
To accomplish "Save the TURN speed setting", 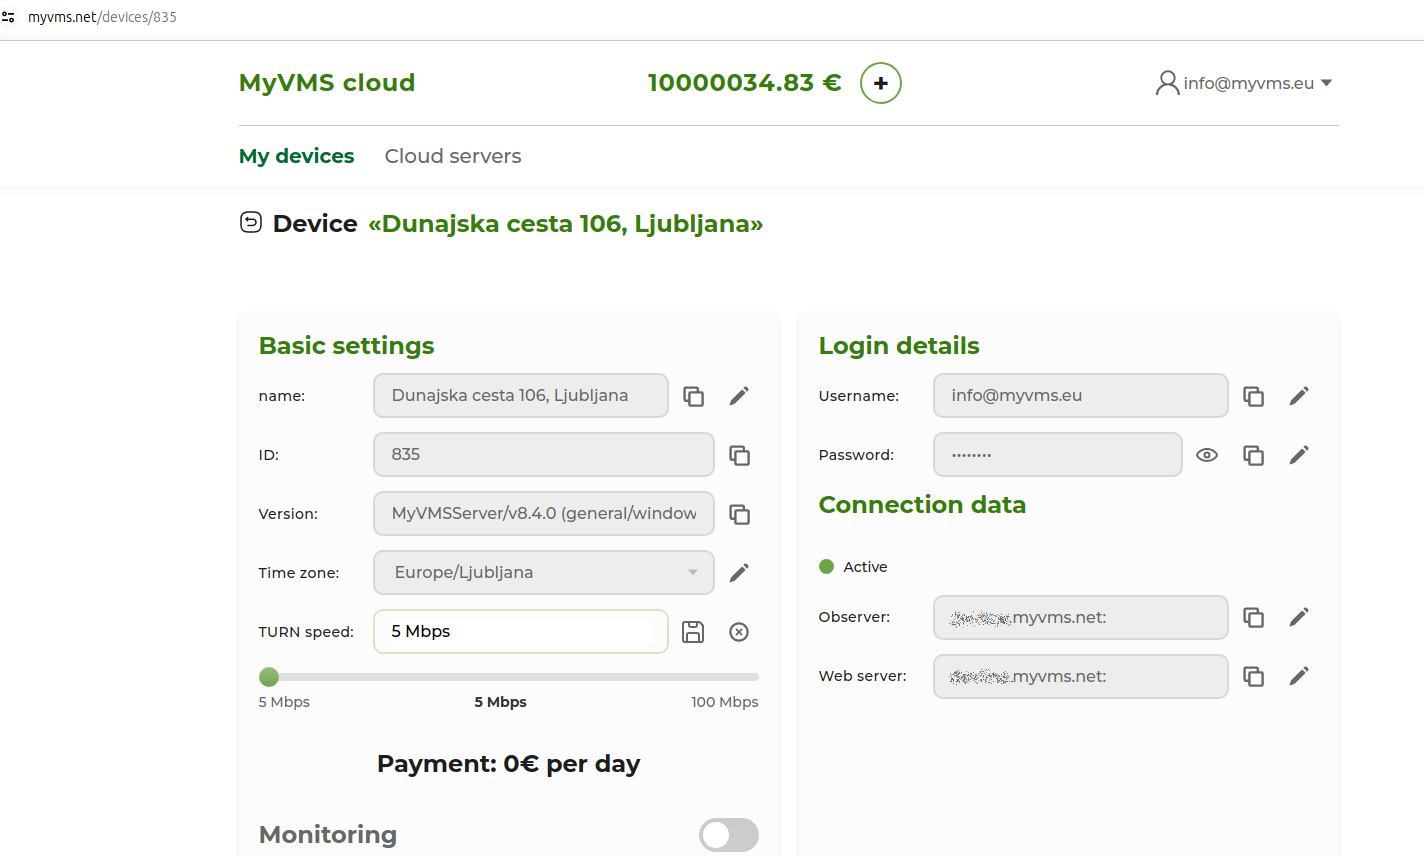I will click(x=693, y=632).
